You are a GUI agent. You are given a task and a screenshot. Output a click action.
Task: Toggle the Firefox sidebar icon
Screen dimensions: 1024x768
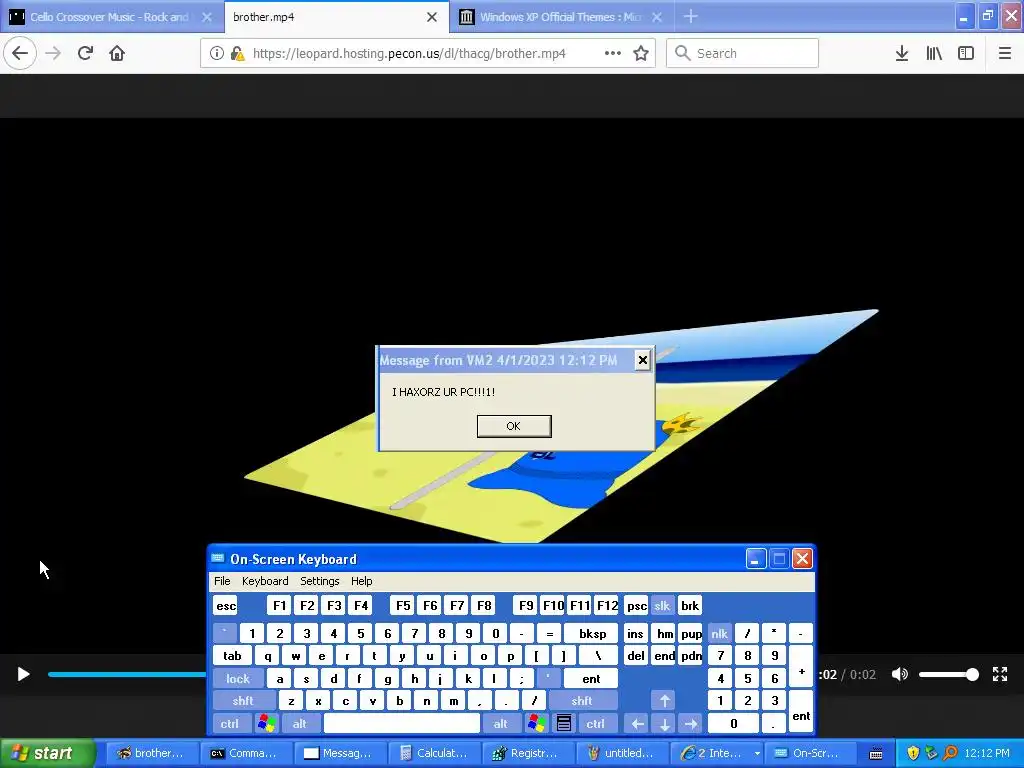tap(966, 54)
